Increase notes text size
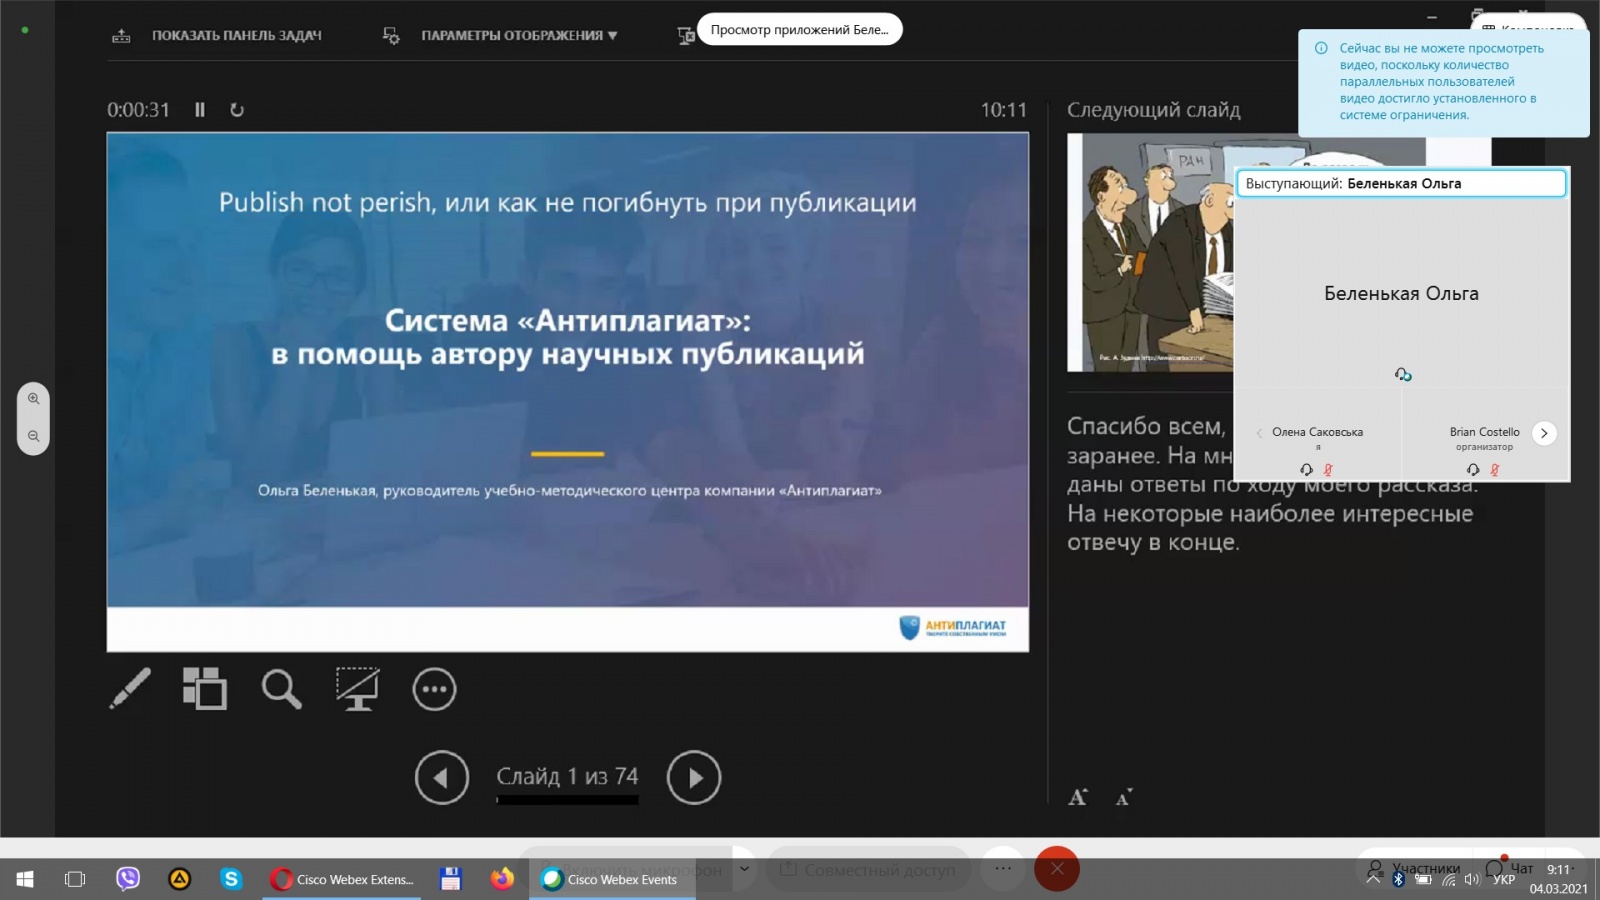This screenshot has height=900, width=1600. 1078,797
